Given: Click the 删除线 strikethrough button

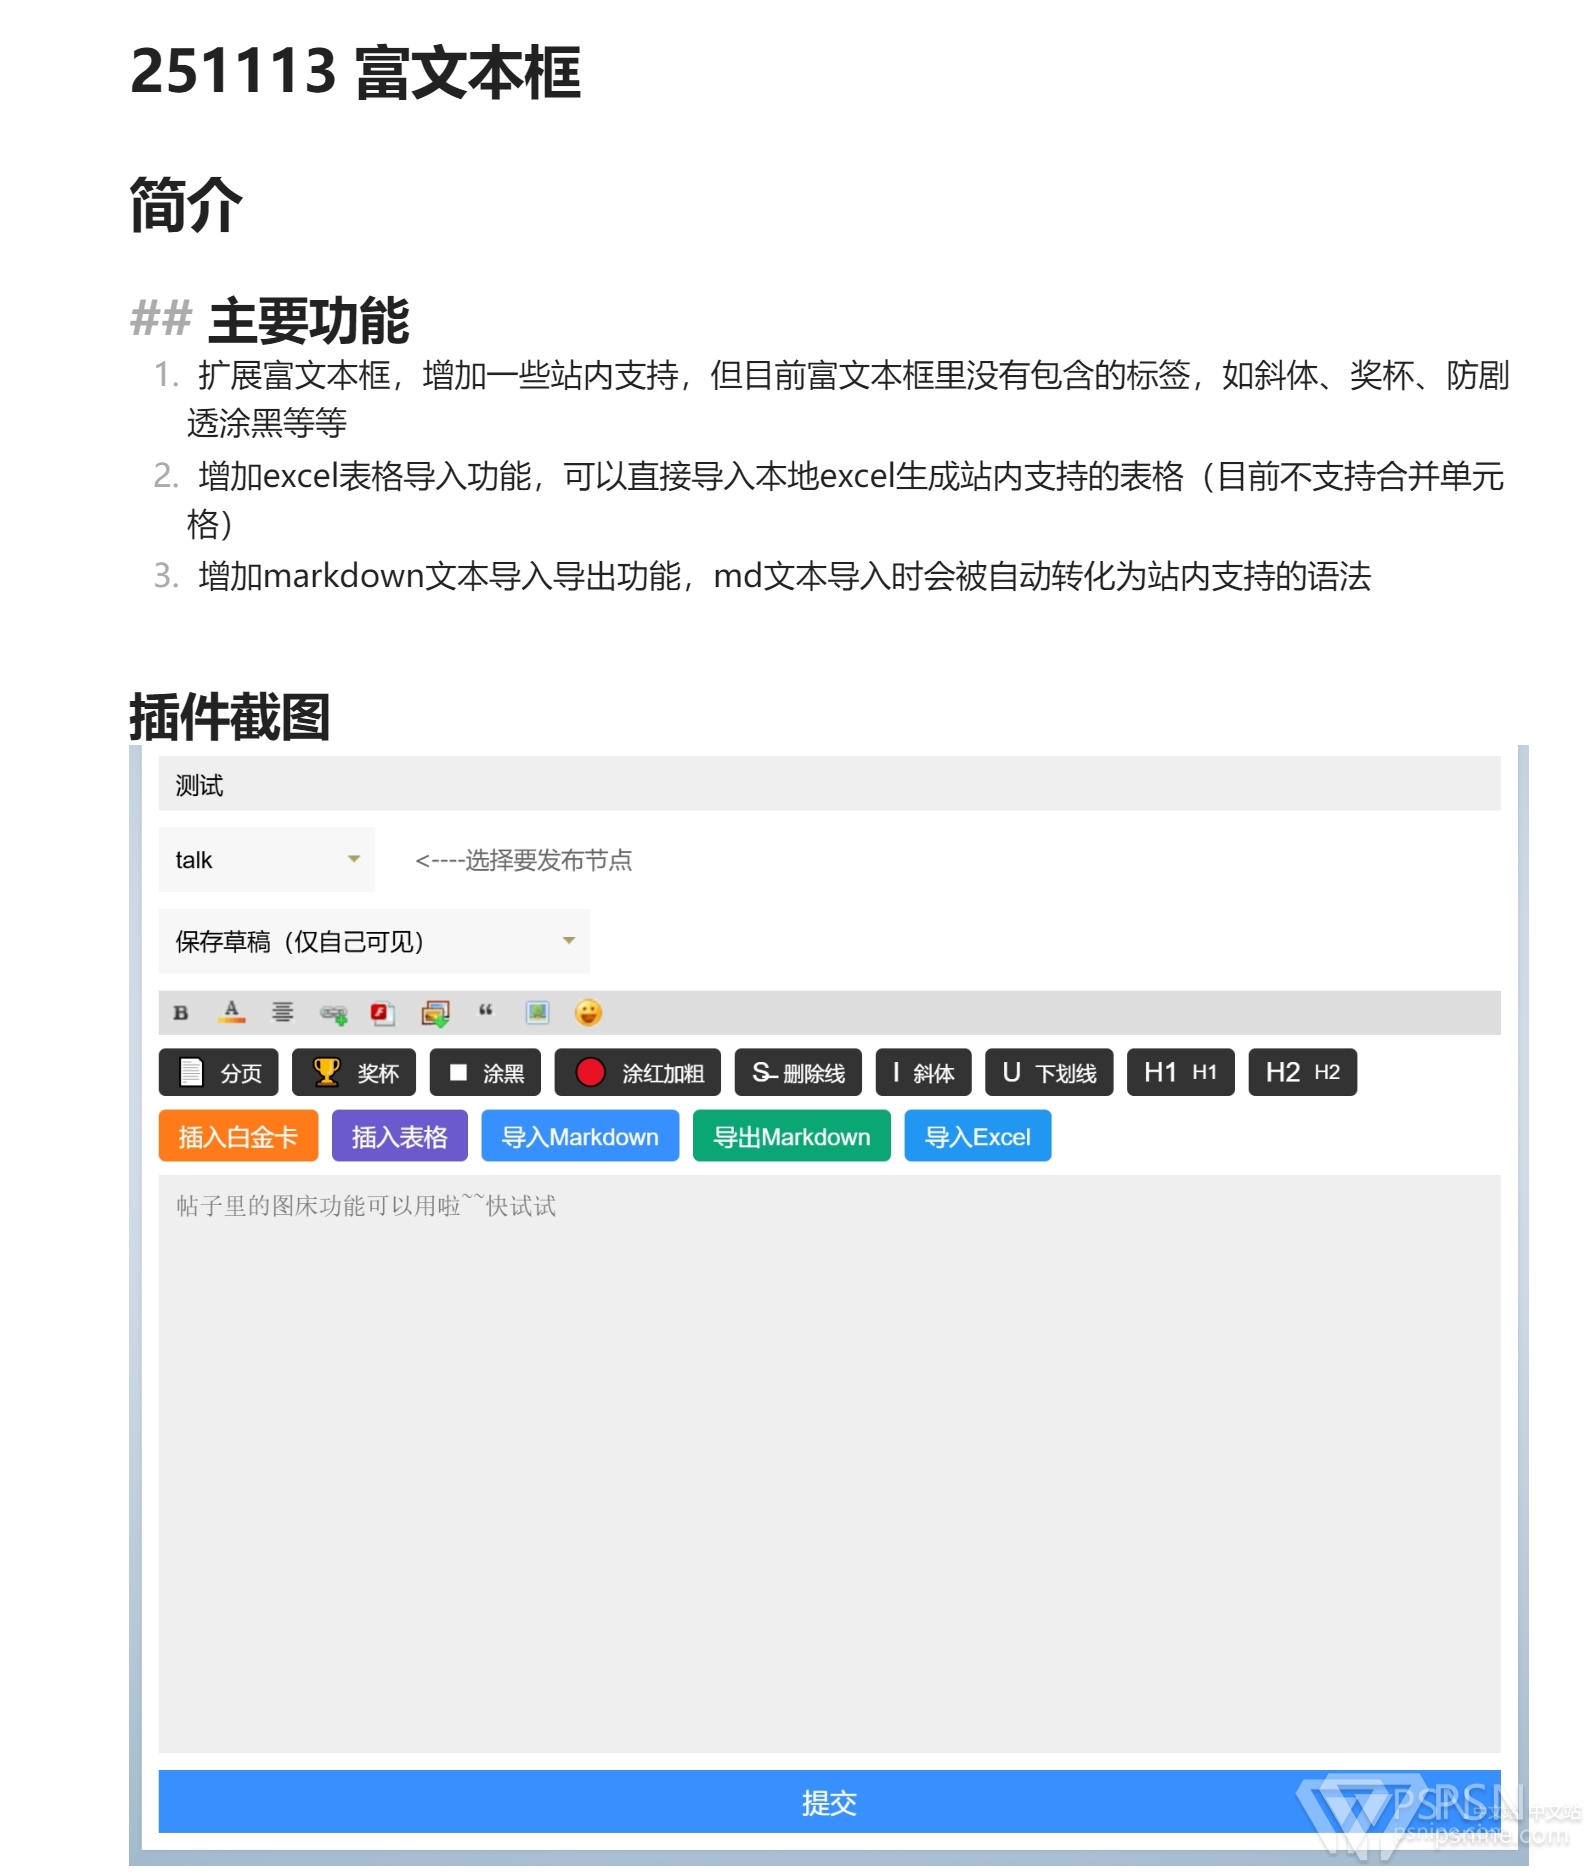Looking at the screenshot, I should coord(798,1073).
